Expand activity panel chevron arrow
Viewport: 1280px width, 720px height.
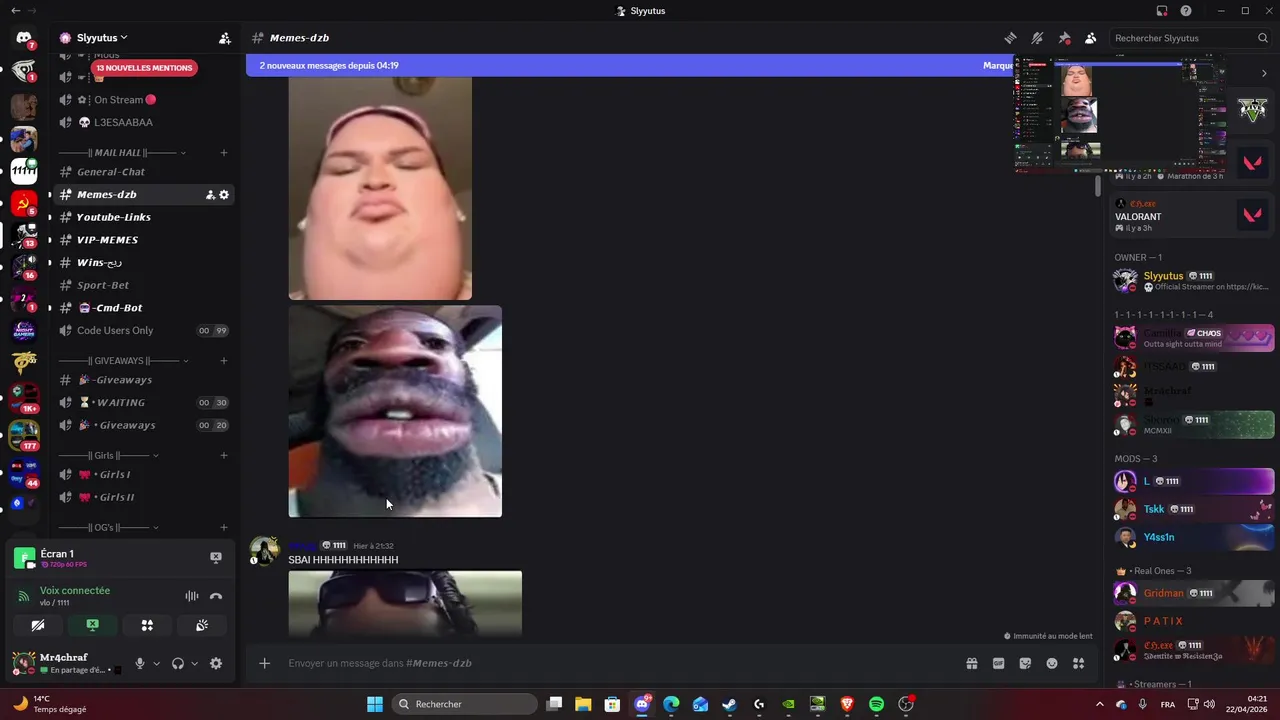click(x=1264, y=73)
